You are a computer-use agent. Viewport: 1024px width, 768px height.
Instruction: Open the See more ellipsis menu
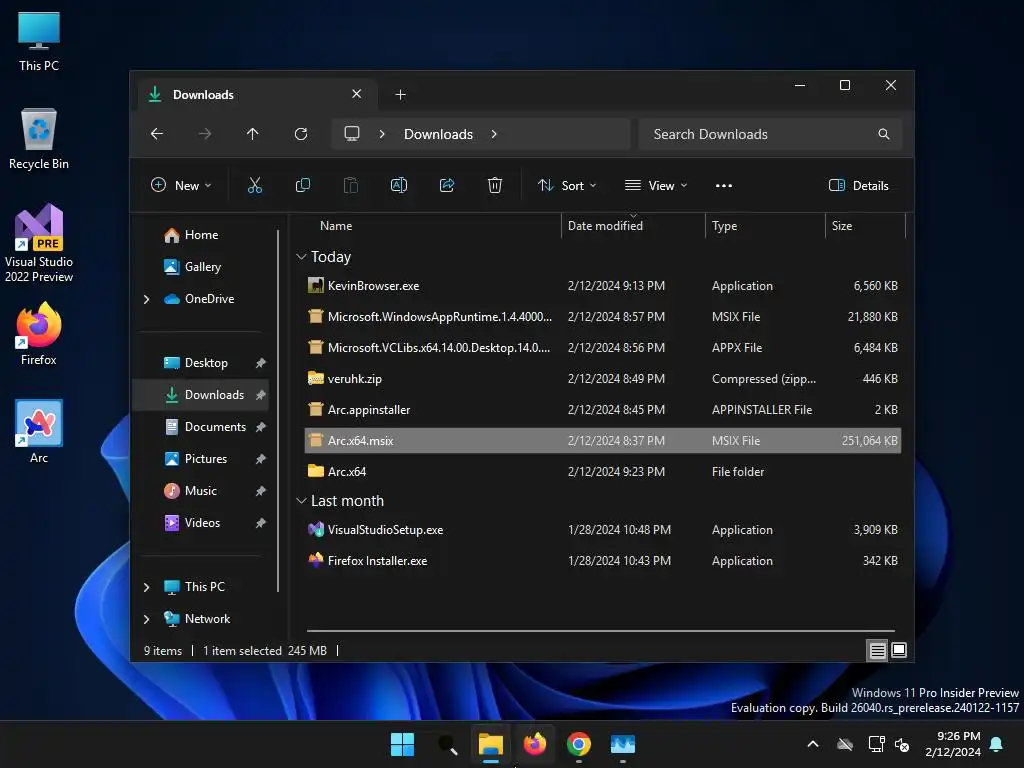click(x=724, y=185)
